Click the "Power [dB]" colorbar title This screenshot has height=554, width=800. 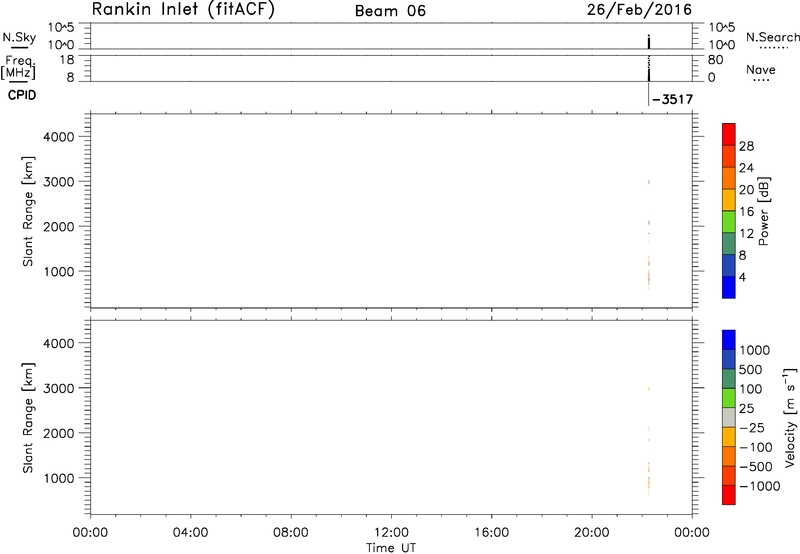tap(763, 211)
